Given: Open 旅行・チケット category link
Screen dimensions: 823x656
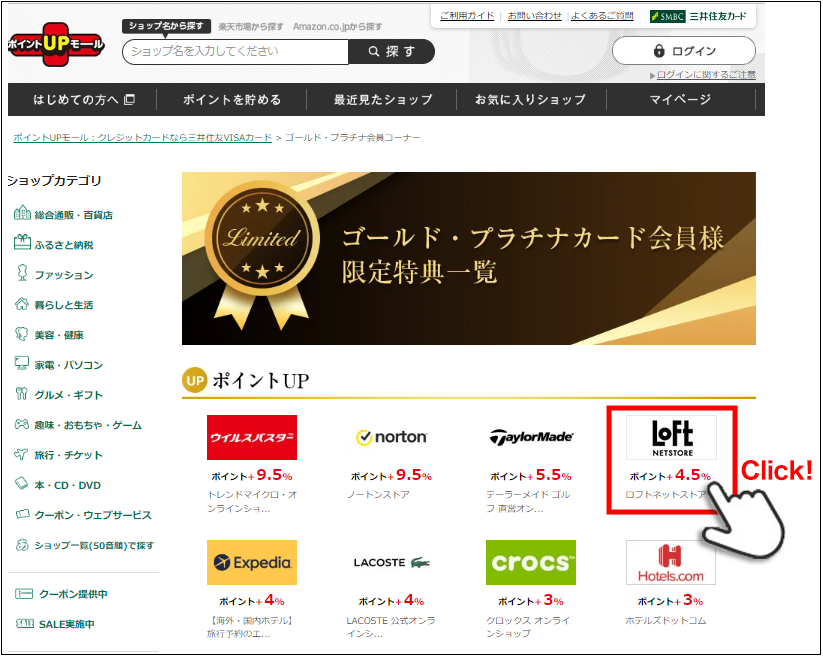Looking at the screenshot, I should pos(69,455).
